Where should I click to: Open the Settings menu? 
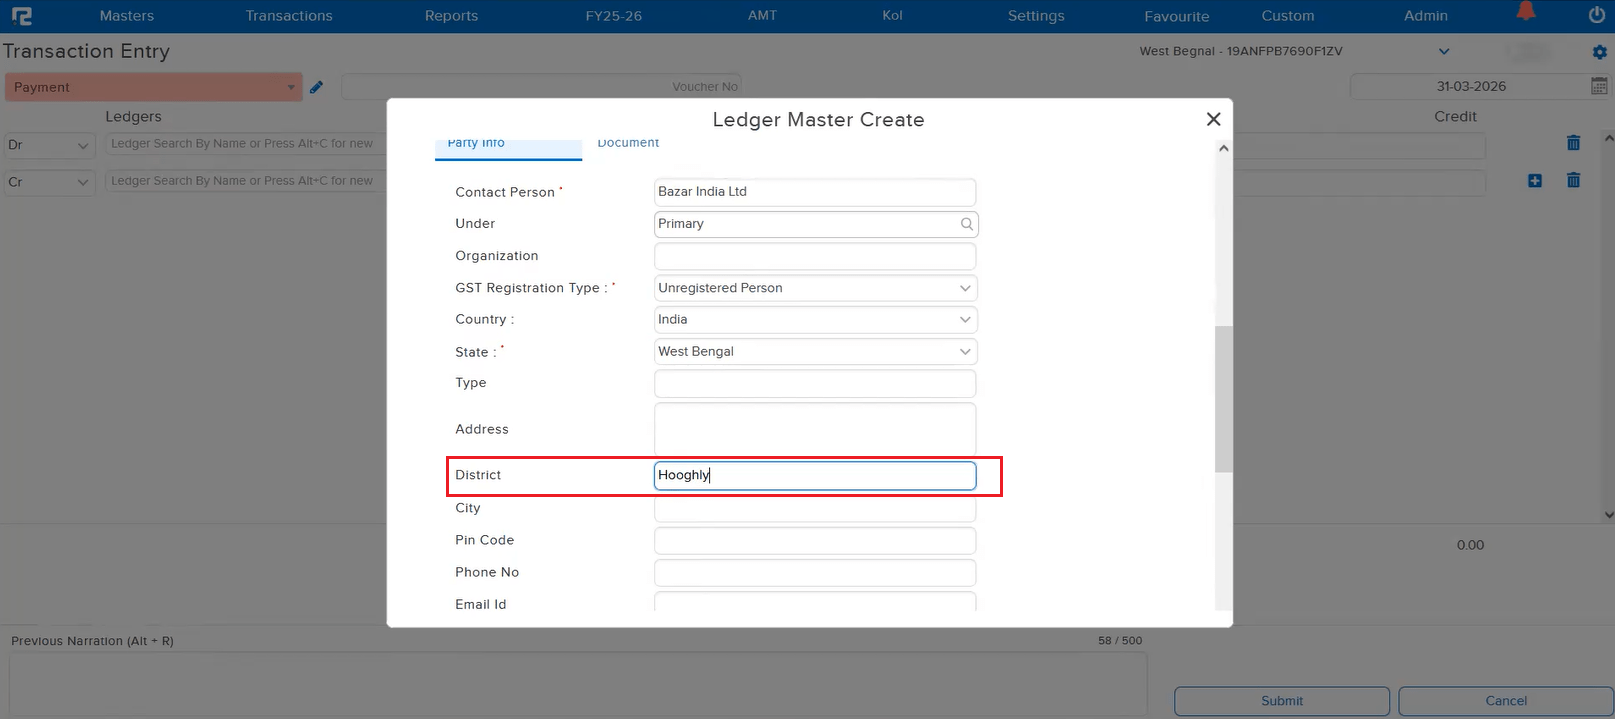click(1036, 16)
